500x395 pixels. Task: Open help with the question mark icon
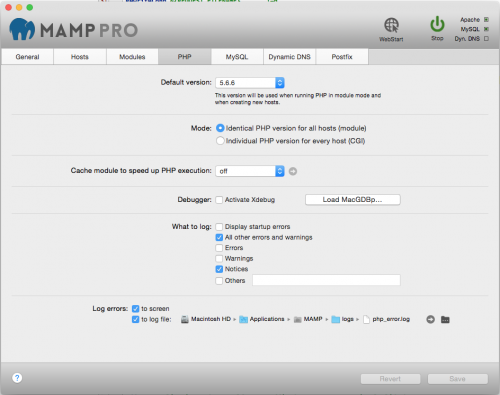pos(17,378)
